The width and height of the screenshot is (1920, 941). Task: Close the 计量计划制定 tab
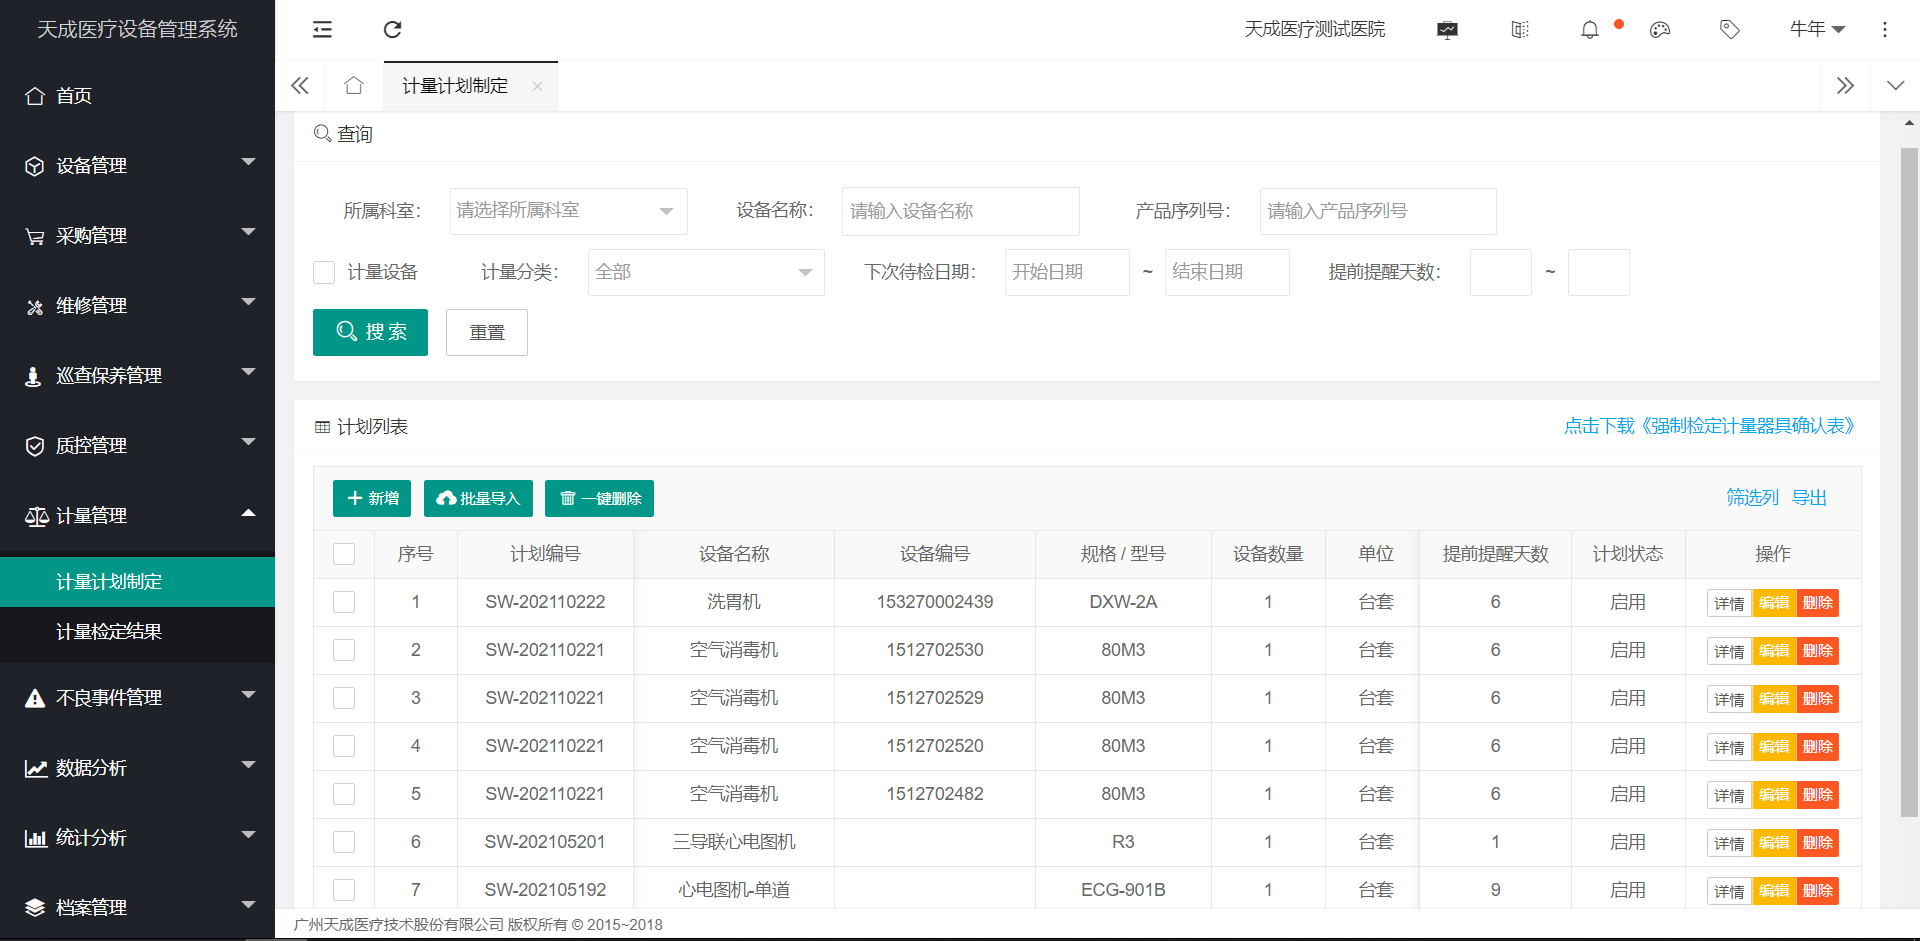tap(537, 87)
